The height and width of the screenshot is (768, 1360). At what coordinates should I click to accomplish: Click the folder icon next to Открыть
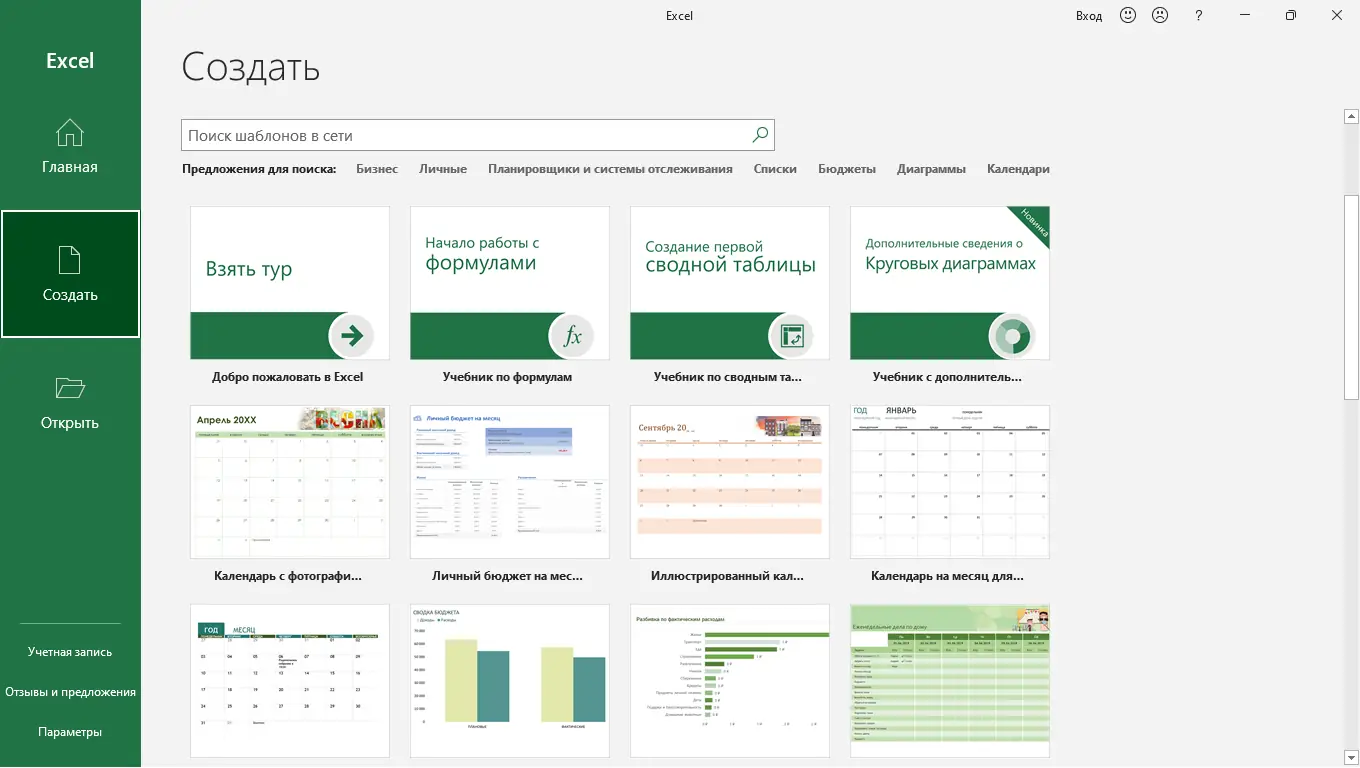coord(70,388)
